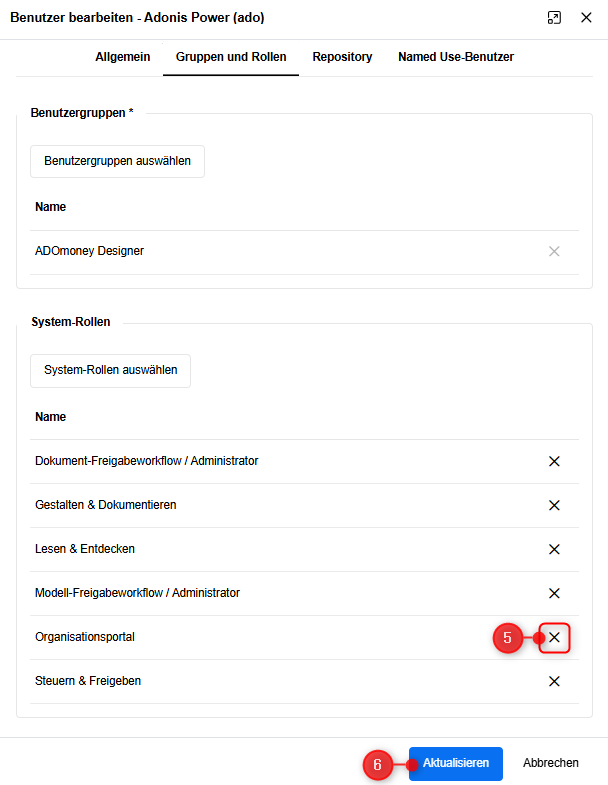
Task: Open the Named Use-Benutzer tab
Action: pyautogui.click(x=456, y=57)
